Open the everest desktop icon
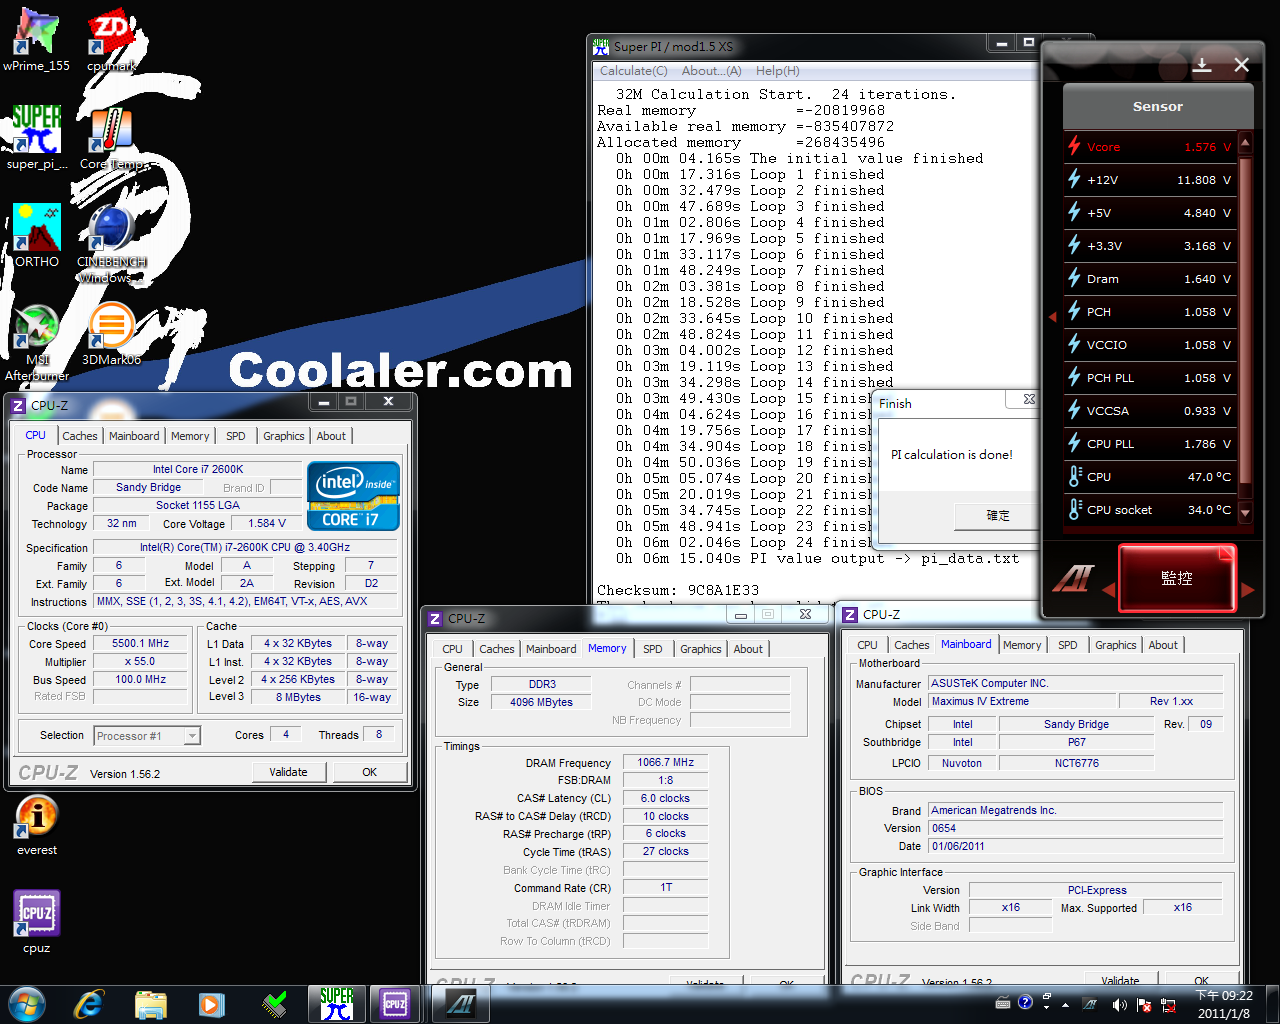 [x=37, y=825]
